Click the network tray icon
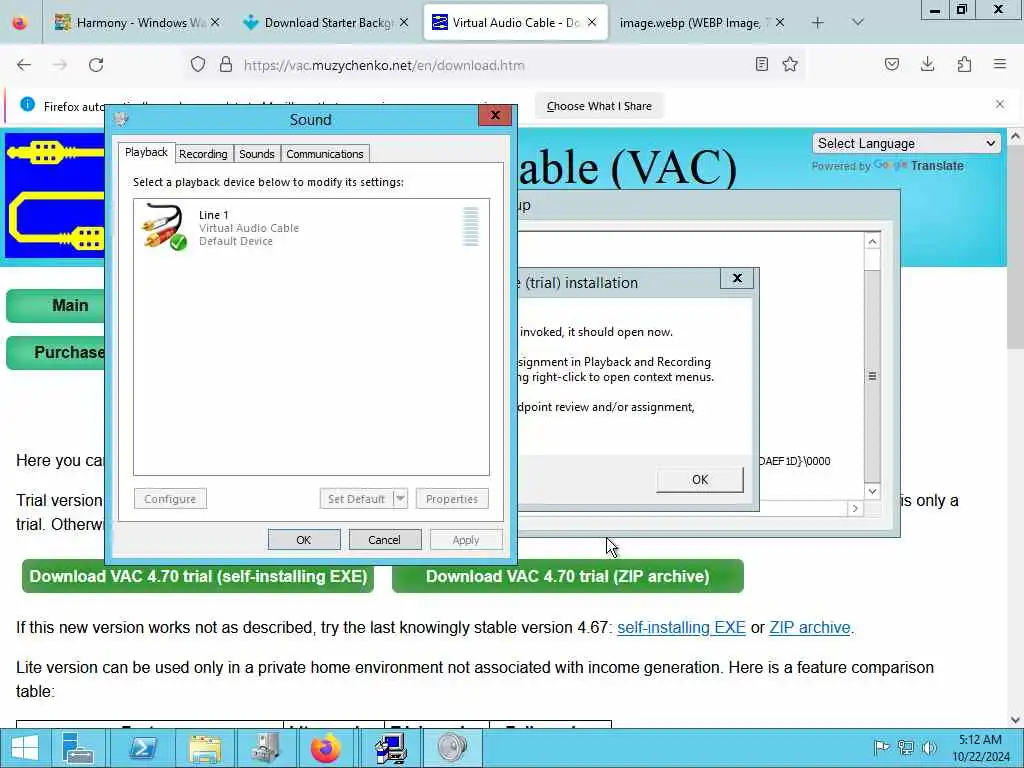The height and width of the screenshot is (768, 1024). pyautogui.click(x=906, y=748)
